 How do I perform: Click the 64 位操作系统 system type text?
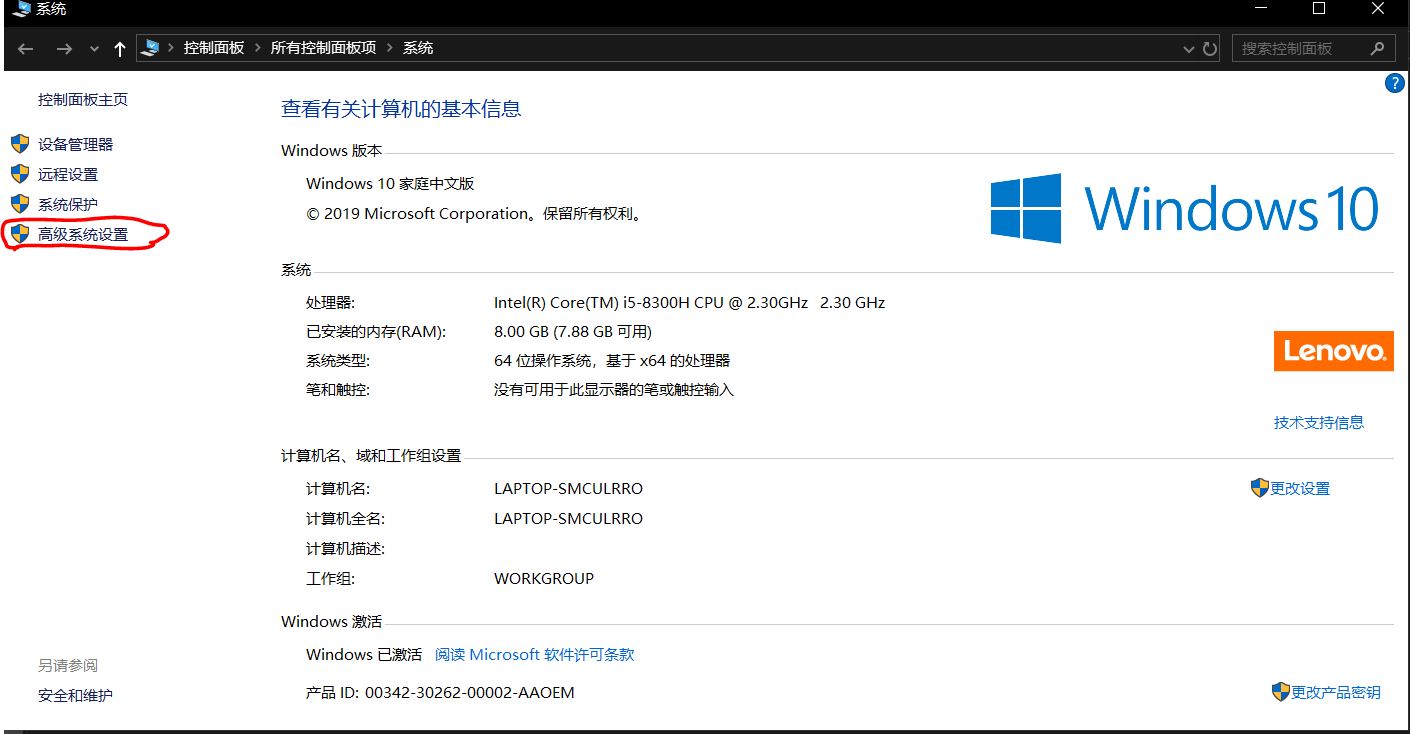click(612, 360)
